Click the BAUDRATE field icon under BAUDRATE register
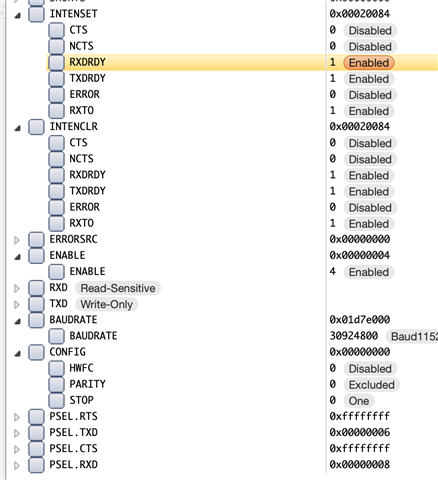This screenshot has width=438, height=480. tap(56, 336)
